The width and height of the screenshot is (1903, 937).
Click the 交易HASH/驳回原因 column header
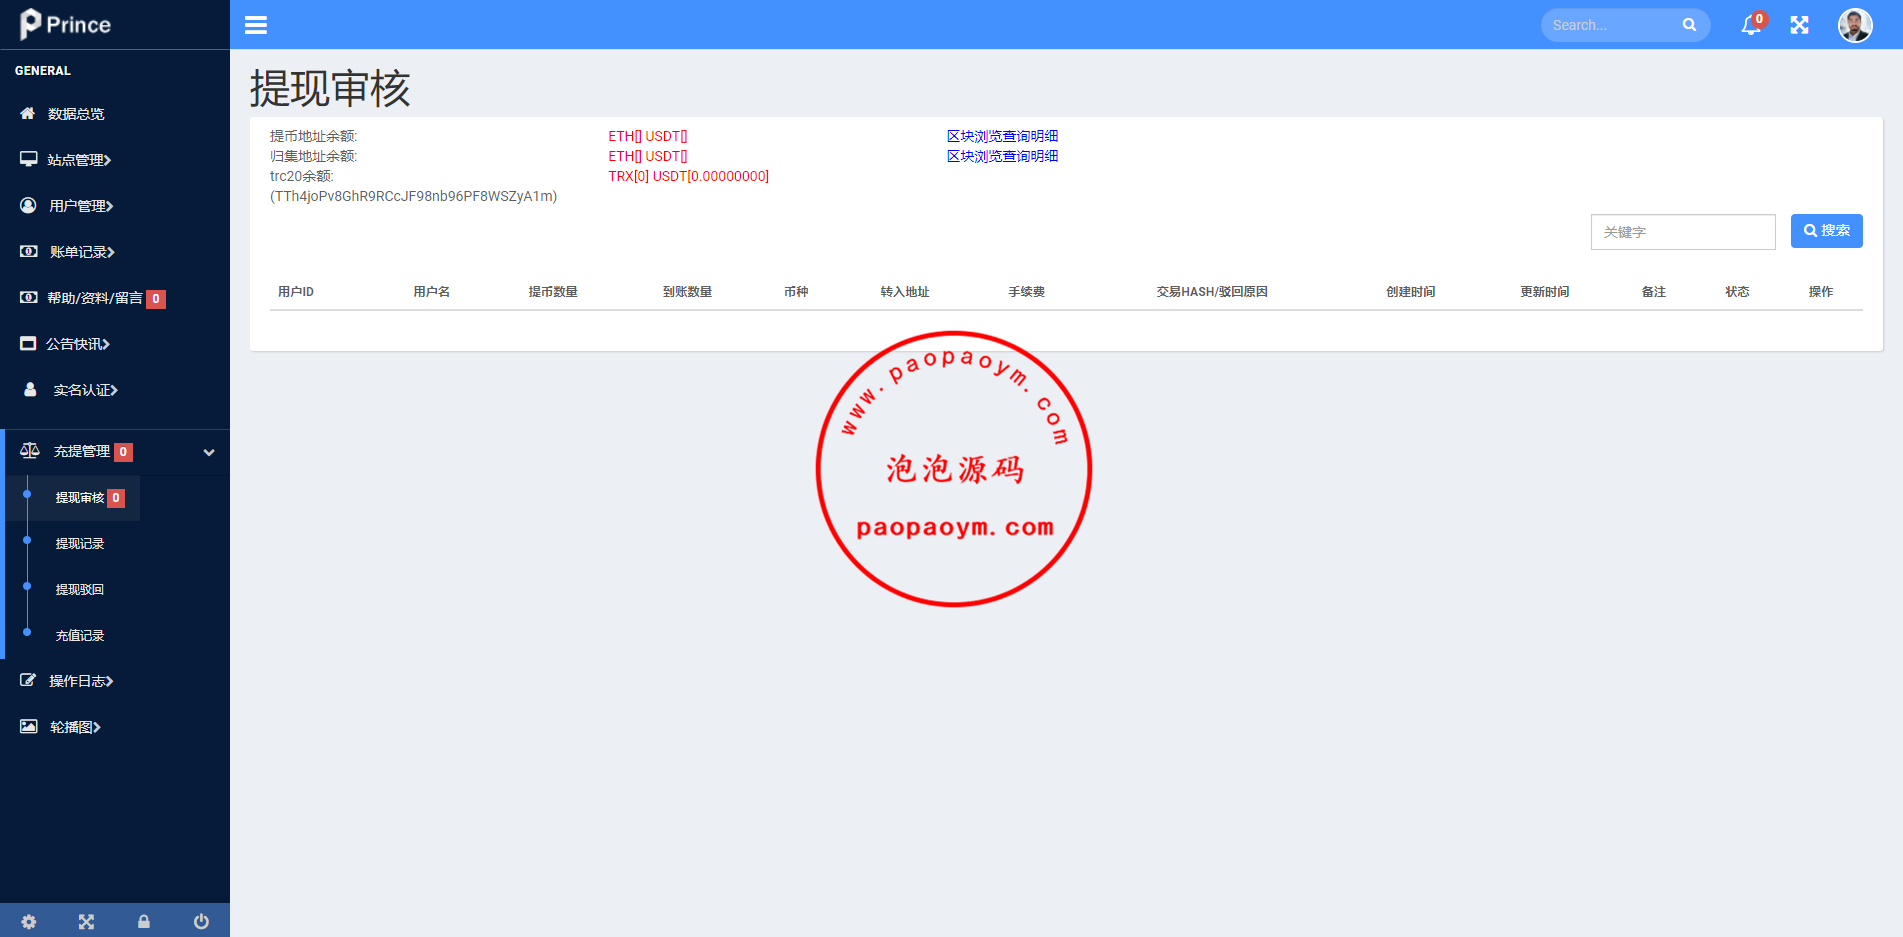point(1212,292)
